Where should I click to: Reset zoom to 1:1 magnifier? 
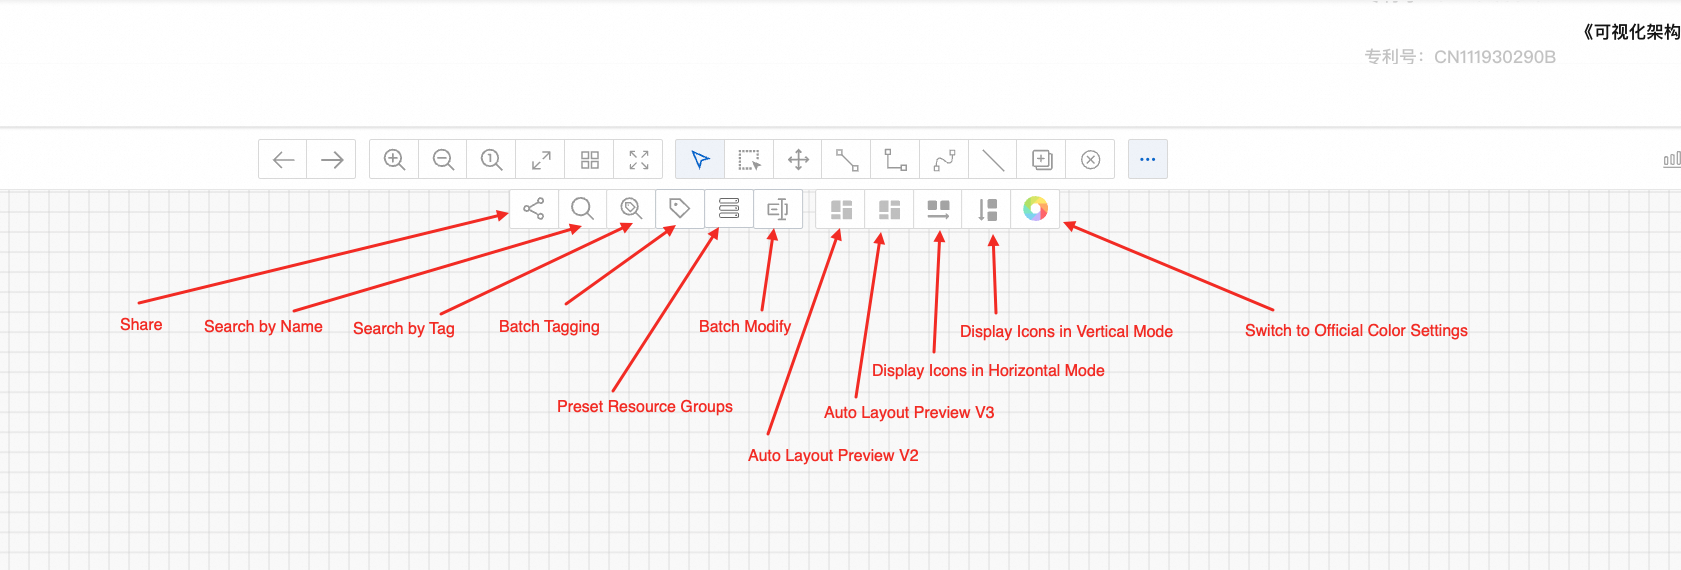pyautogui.click(x=491, y=159)
